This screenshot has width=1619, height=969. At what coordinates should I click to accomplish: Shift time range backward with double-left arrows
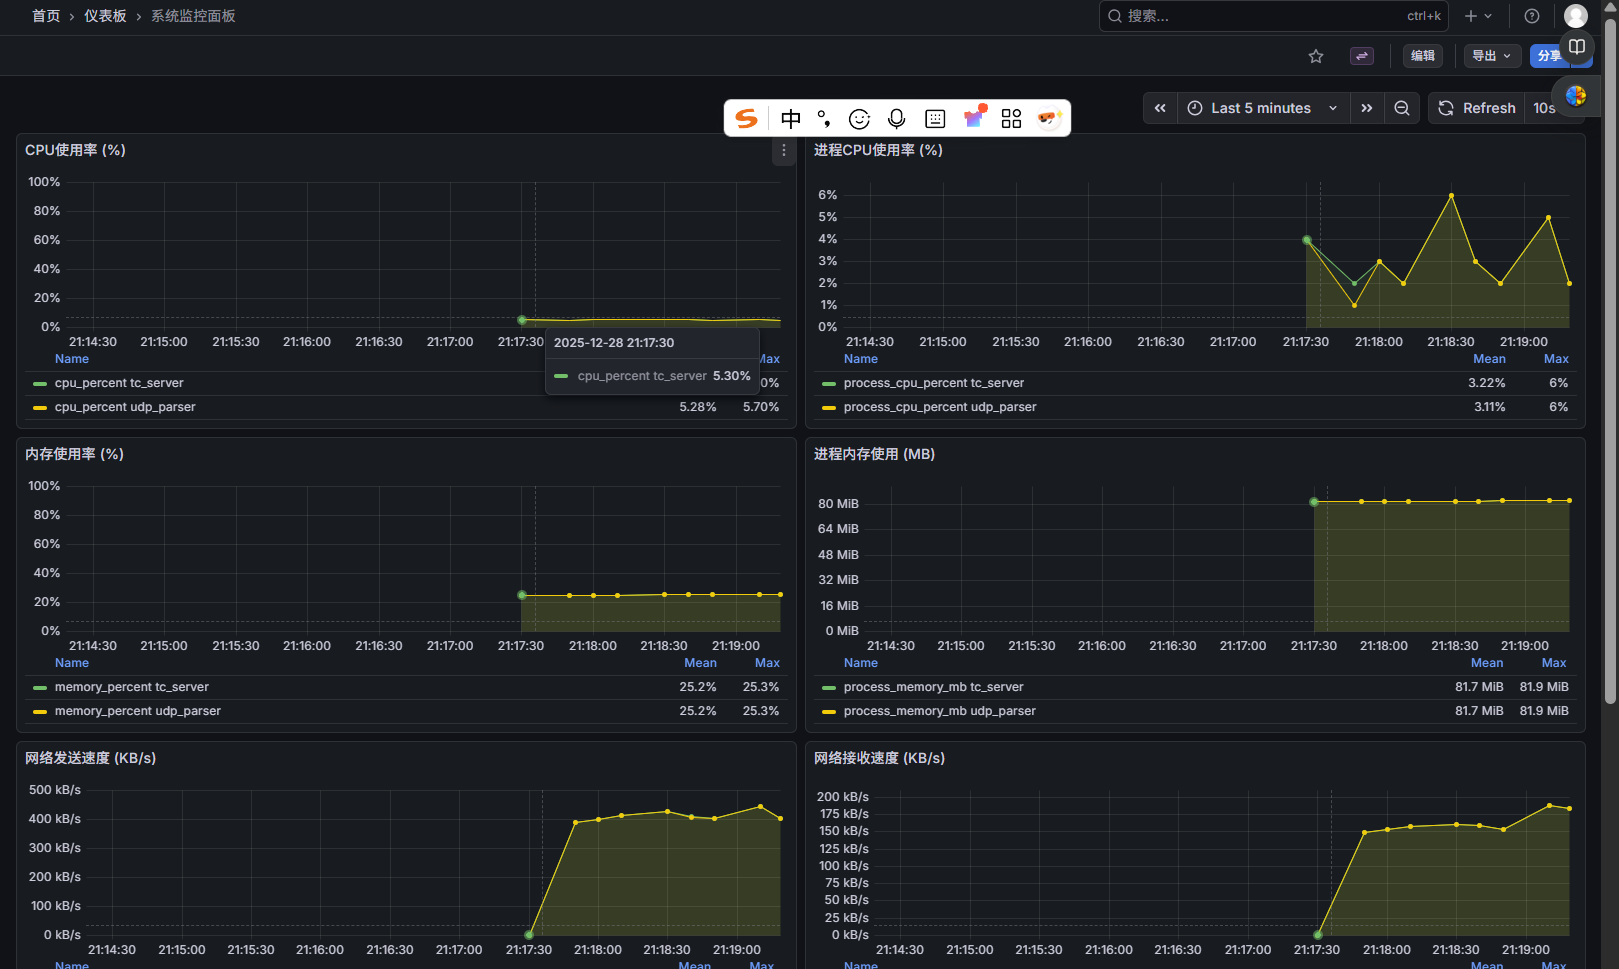pos(1160,108)
